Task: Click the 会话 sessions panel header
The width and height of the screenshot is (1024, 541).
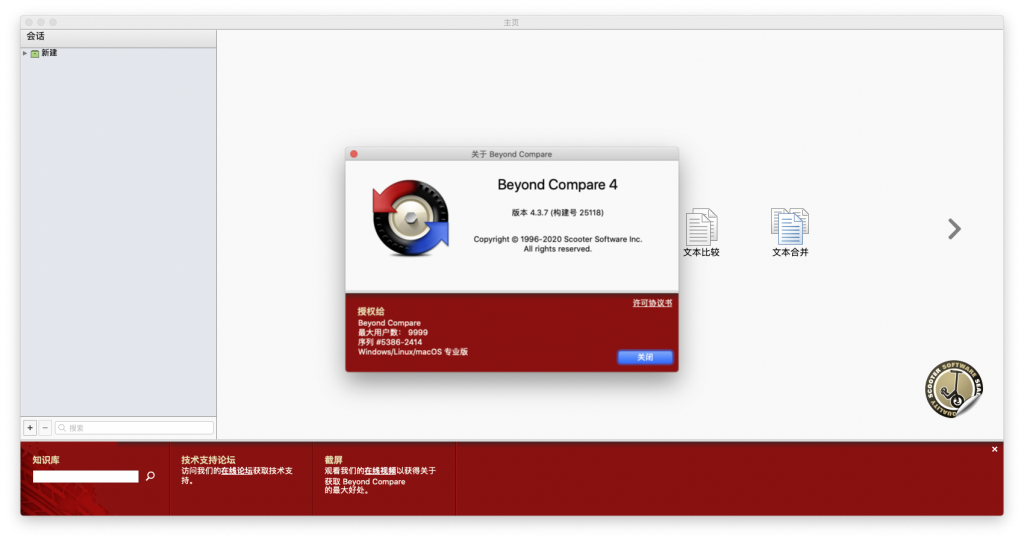Action: 118,37
